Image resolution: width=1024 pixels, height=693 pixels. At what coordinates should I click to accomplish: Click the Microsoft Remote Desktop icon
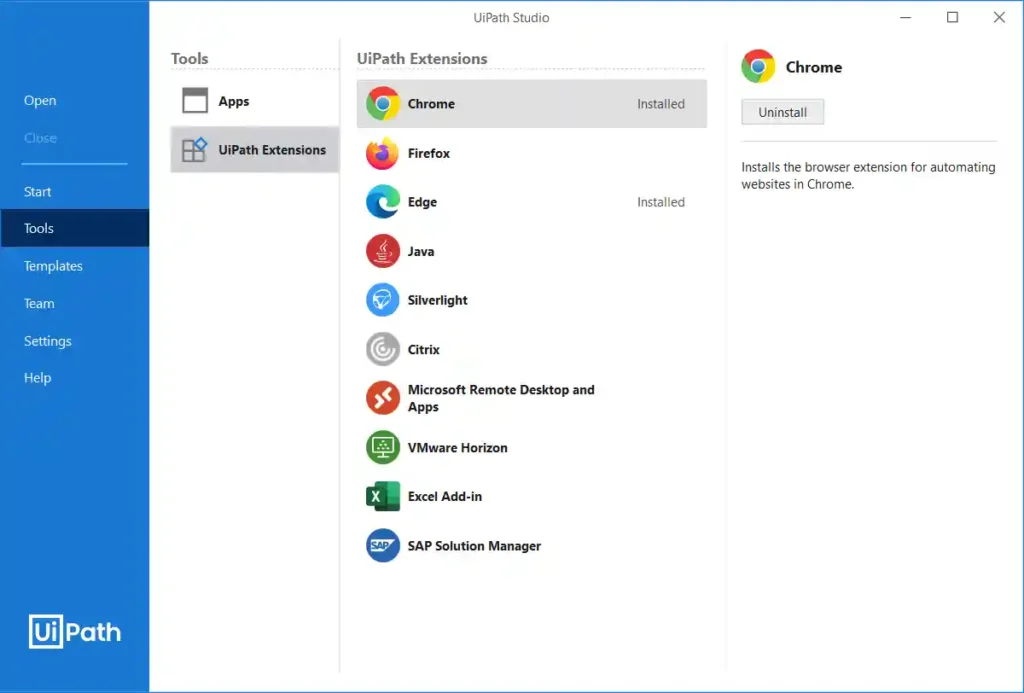pos(383,398)
